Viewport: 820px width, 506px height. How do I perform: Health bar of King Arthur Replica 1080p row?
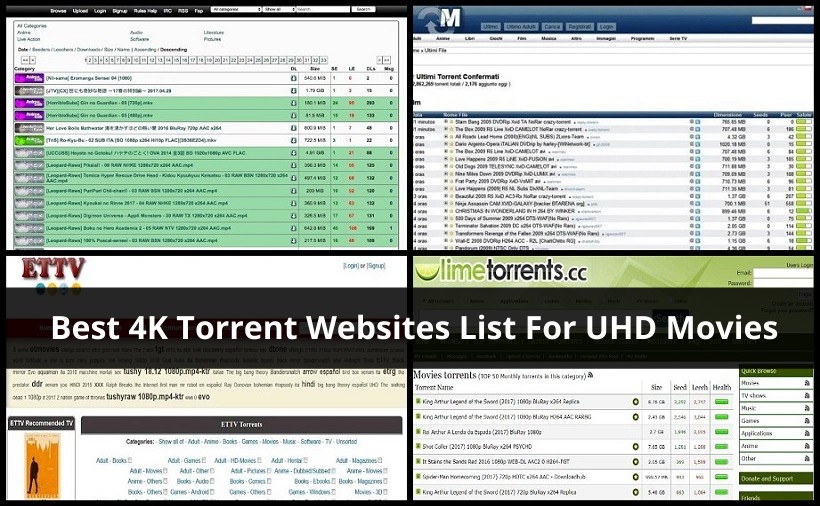pyautogui.click(x=721, y=402)
